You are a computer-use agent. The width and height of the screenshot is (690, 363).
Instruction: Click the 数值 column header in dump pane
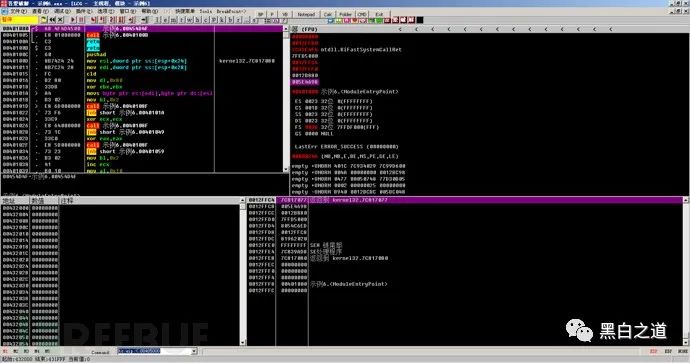(x=44, y=201)
